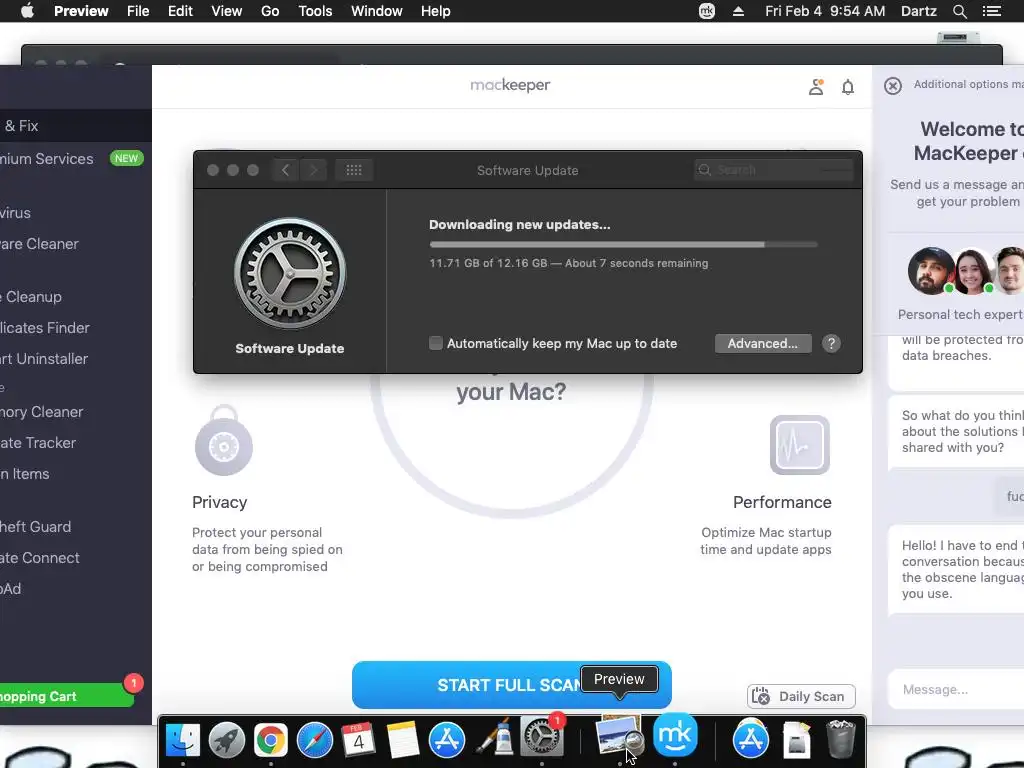
Task: Select Smart Uninstaller in sidebar
Action: click(76, 359)
